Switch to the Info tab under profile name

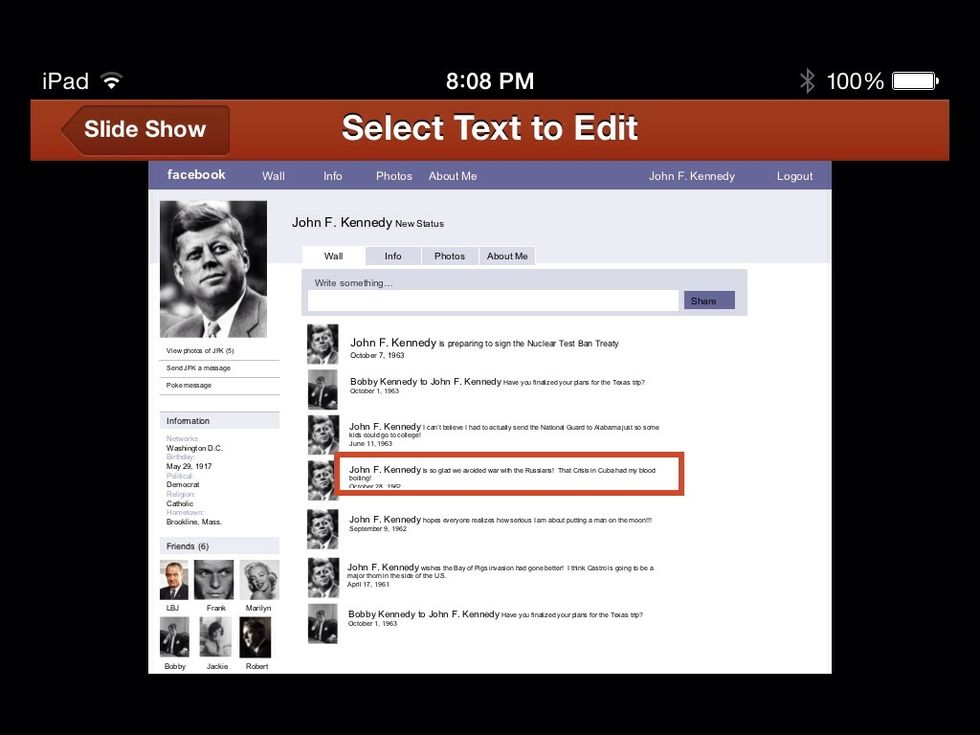click(x=393, y=256)
